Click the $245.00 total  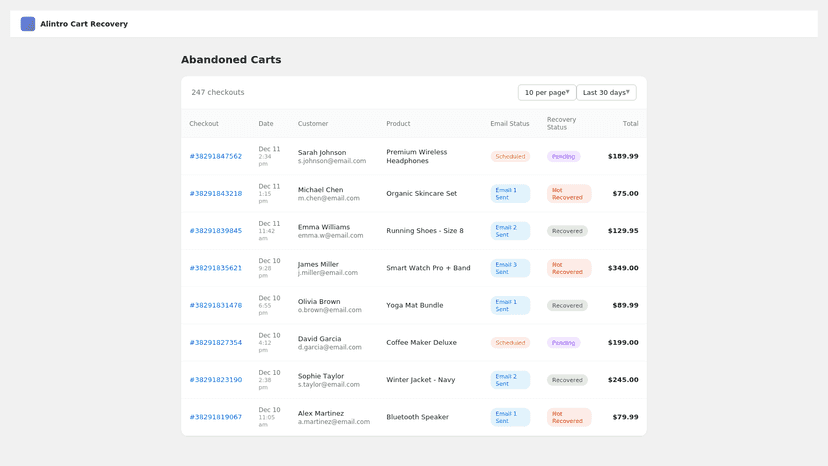point(623,380)
